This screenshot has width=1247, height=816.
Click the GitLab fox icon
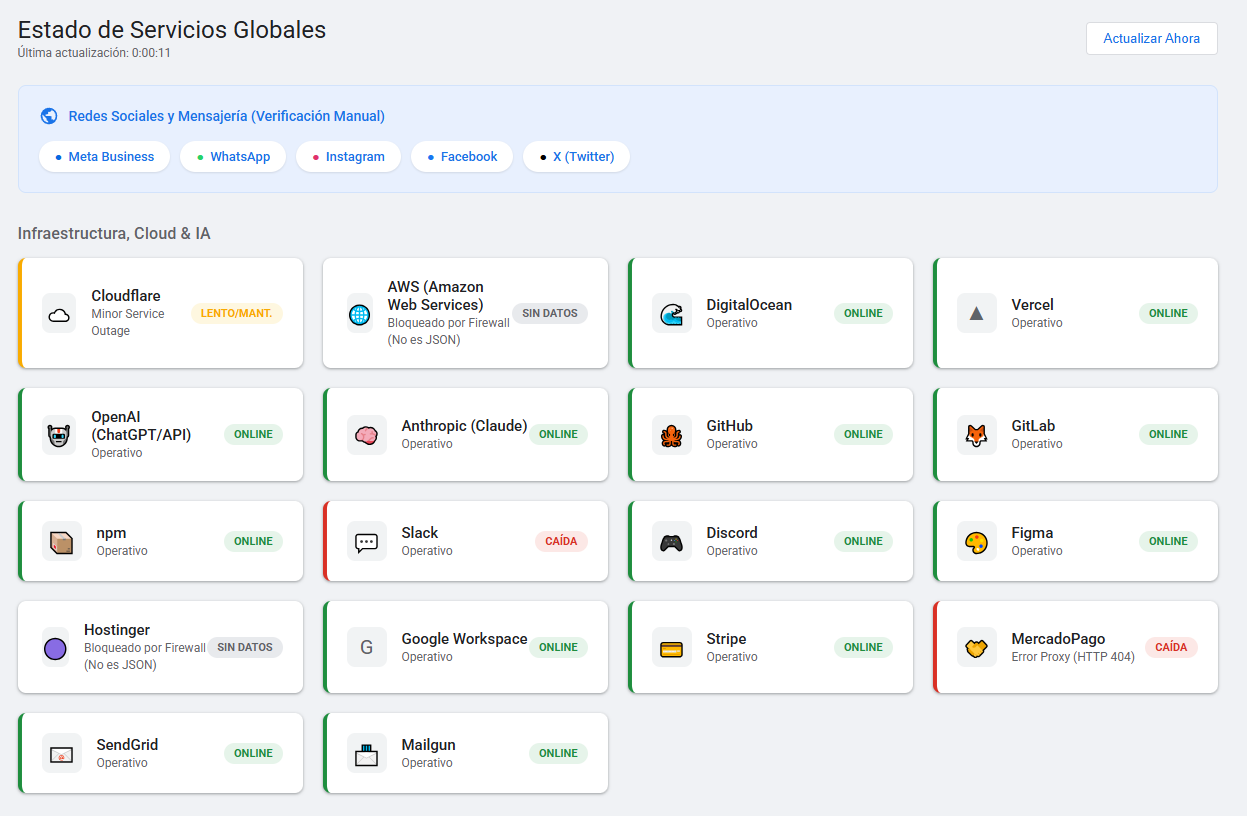click(977, 435)
